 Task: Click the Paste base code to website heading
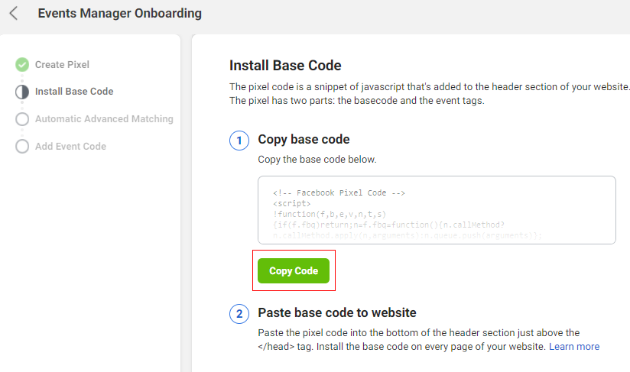(337, 313)
